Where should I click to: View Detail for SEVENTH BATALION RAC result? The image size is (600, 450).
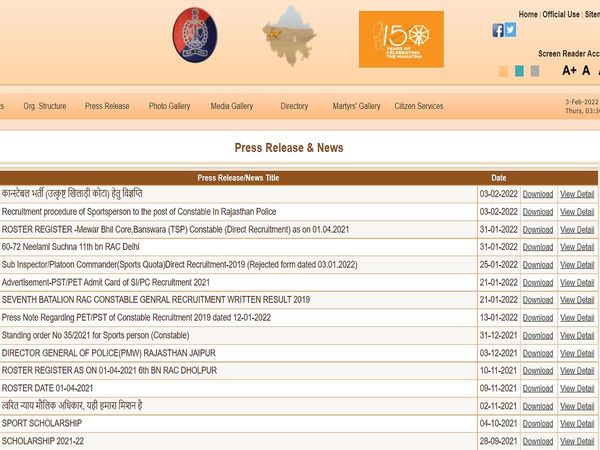click(577, 300)
